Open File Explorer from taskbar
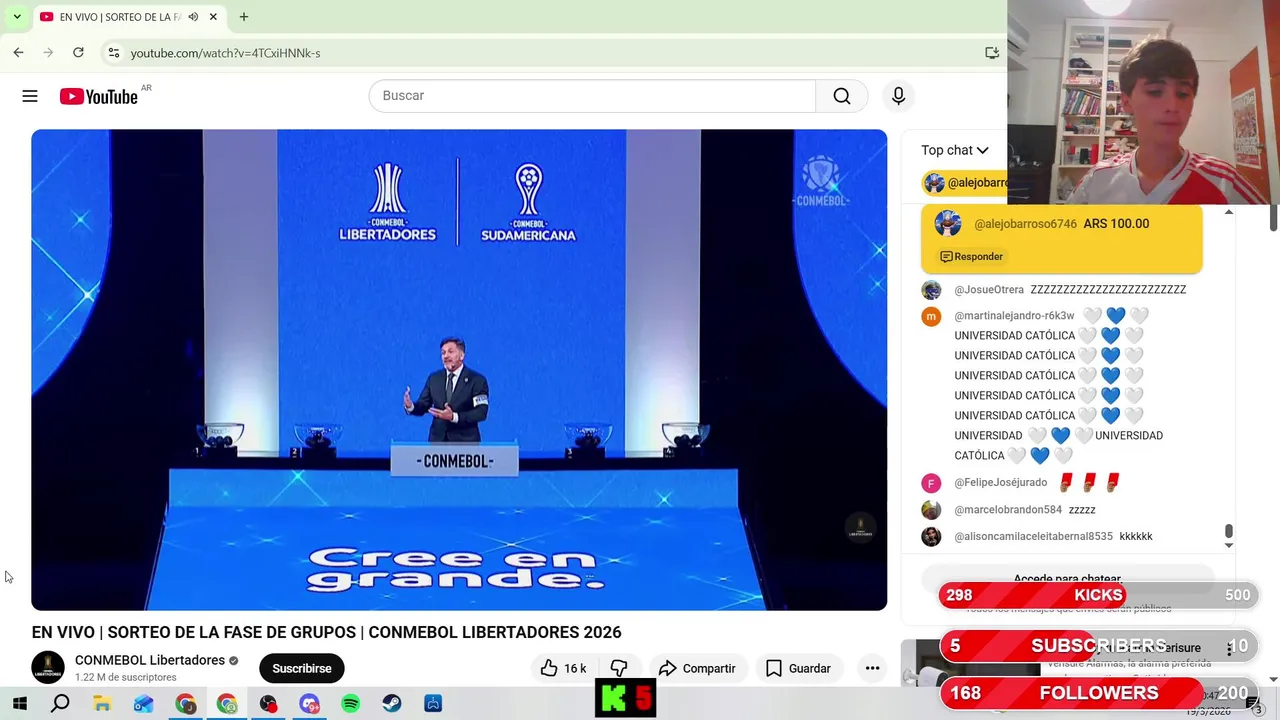 [x=102, y=704]
